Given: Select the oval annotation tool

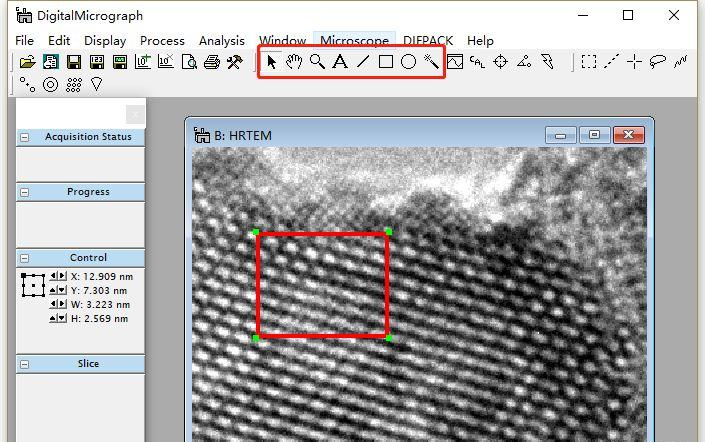Looking at the screenshot, I should coord(409,62).
